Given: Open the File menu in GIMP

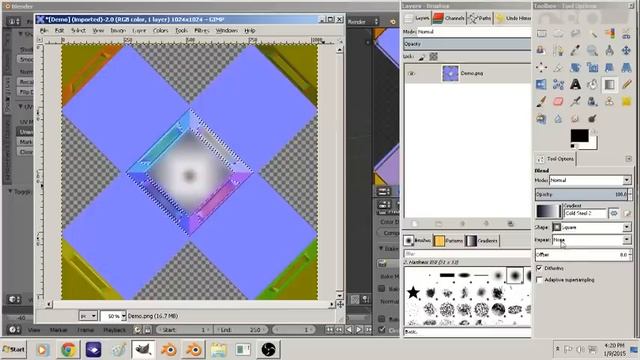Looking at the screenshot, I should (44, 31).
